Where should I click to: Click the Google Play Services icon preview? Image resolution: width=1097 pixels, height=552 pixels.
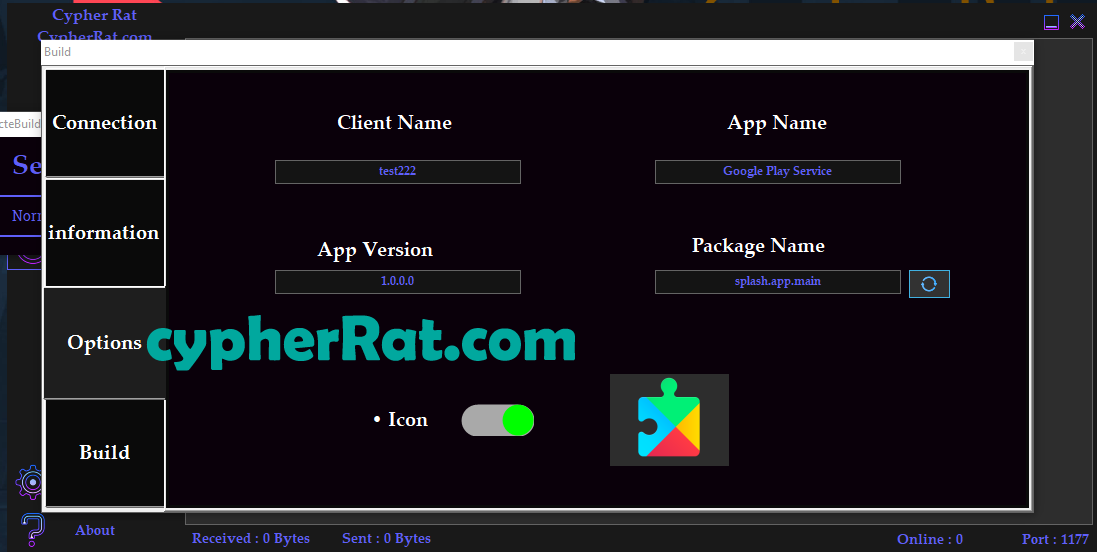point(669,420)
